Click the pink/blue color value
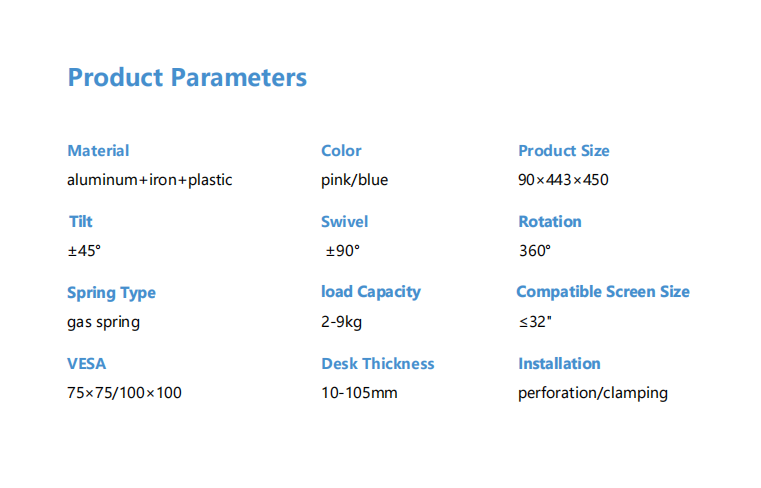 354,180
